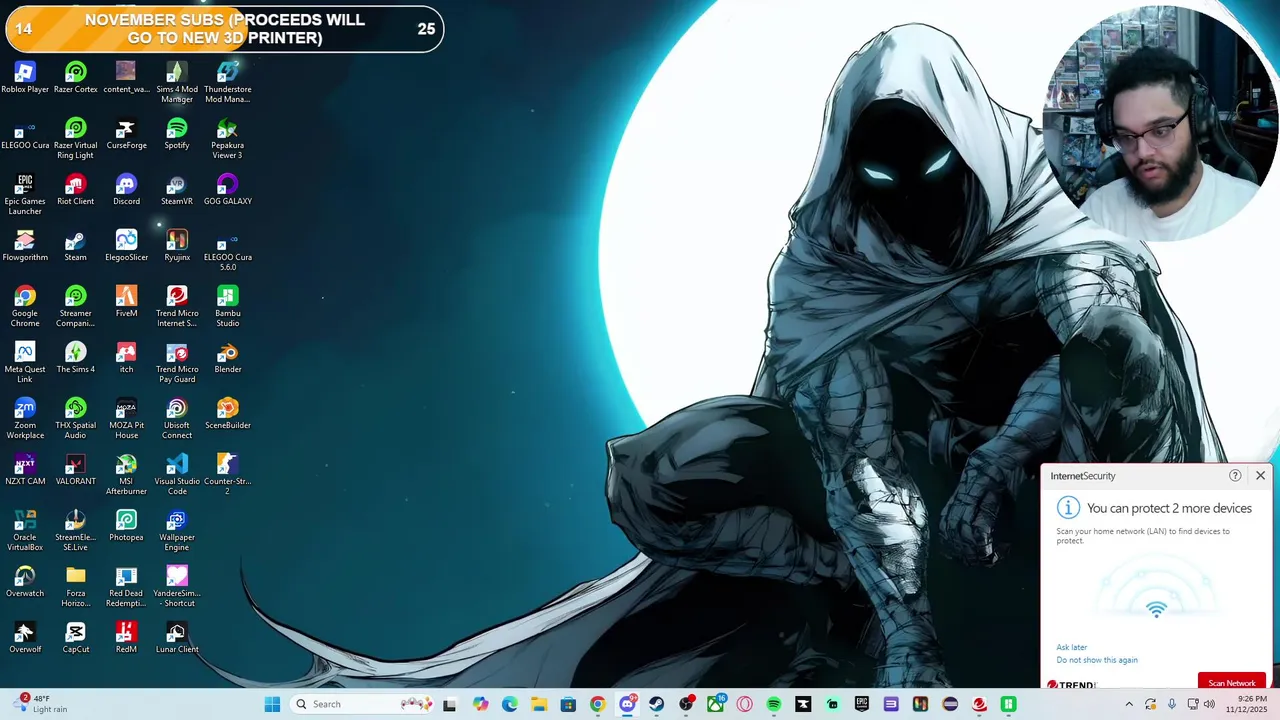Open the Discord desktop shortcut

(126, 190)
